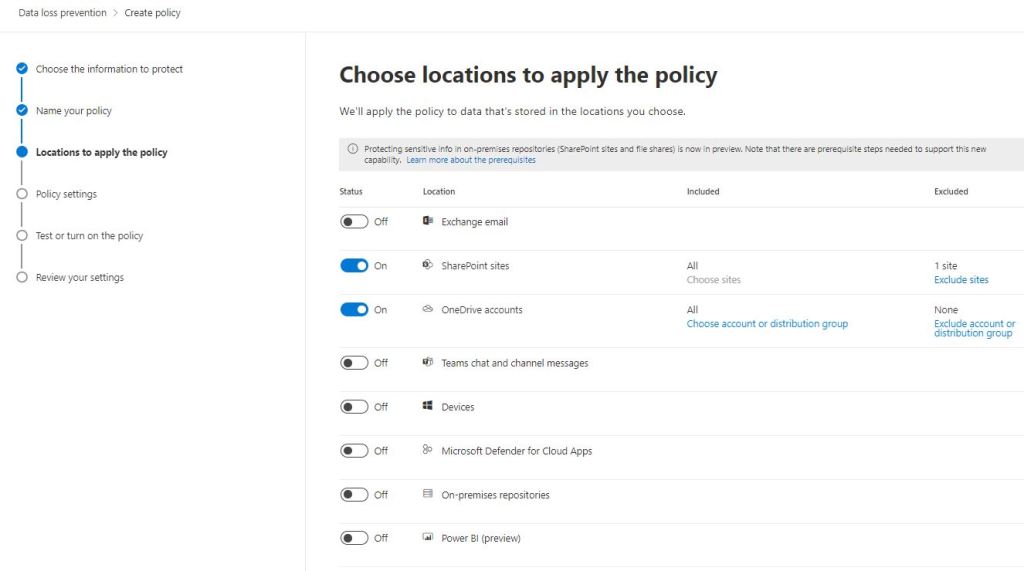The height and width of the screenshot is (571, 1024).
Task: Click the info icon in the preview banner
Action: [352, 149]
